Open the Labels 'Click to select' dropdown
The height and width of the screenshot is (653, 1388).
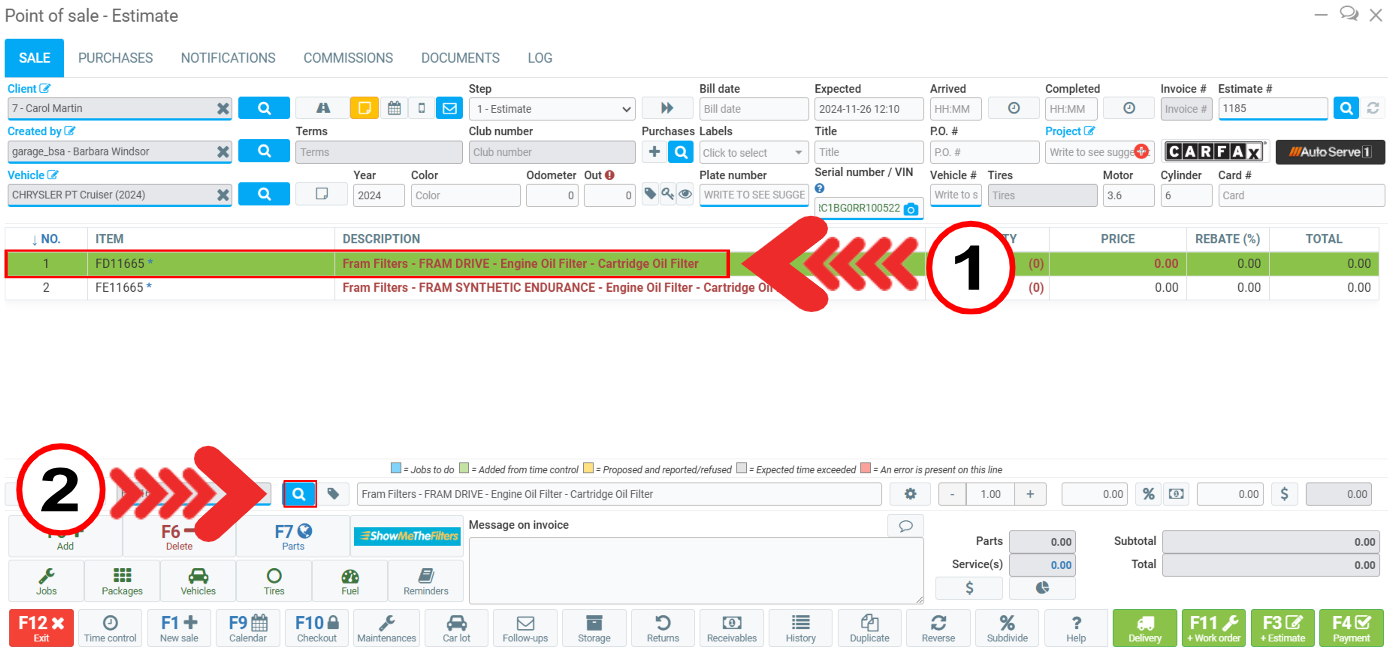[x=753, y=153]
